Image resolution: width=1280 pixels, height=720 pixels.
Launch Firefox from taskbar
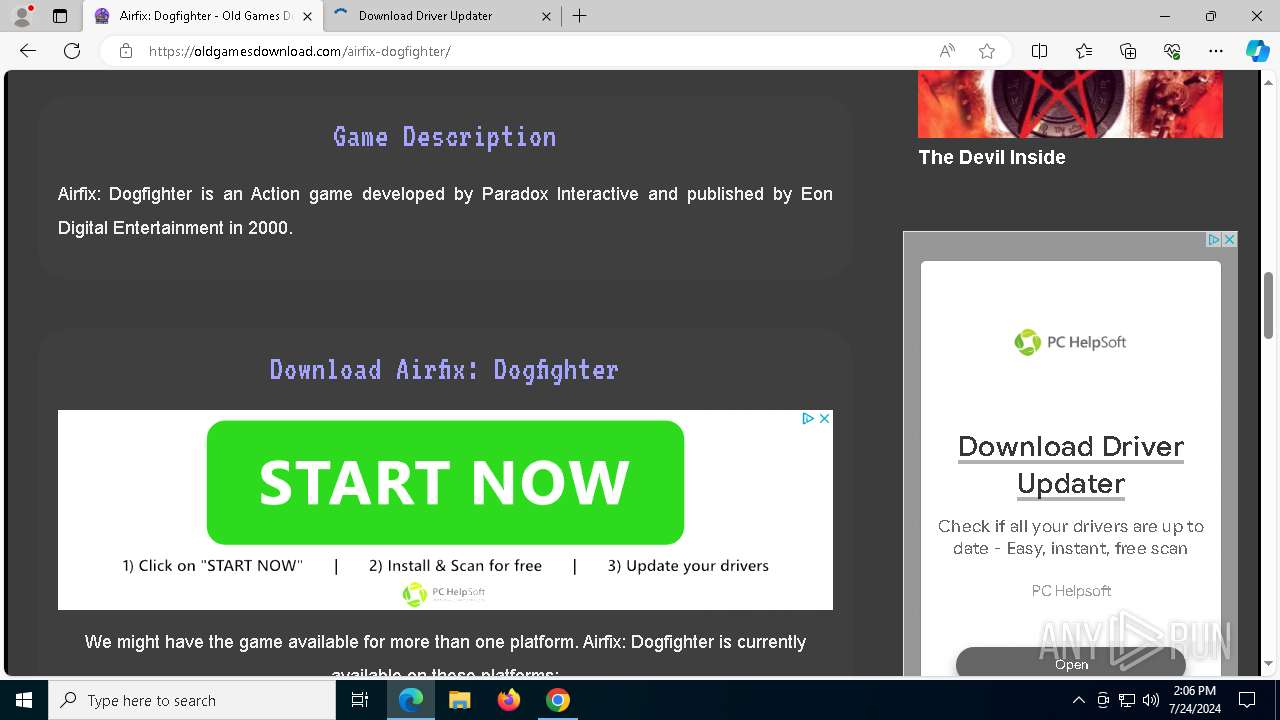pos(509,700)
